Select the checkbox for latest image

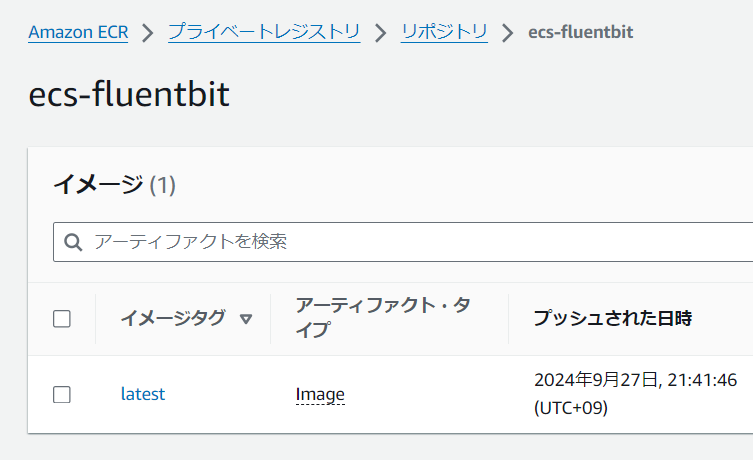coord(62,395)
